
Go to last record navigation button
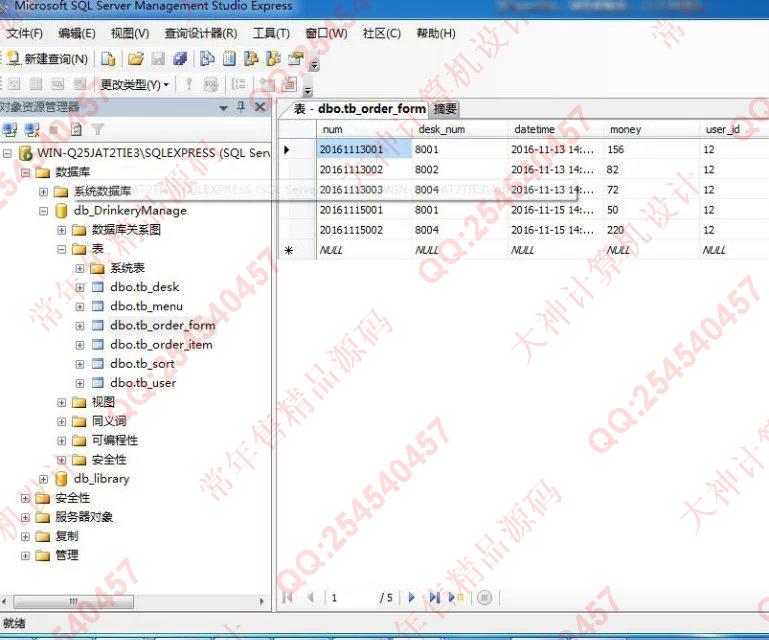click(x=434, y=597)
